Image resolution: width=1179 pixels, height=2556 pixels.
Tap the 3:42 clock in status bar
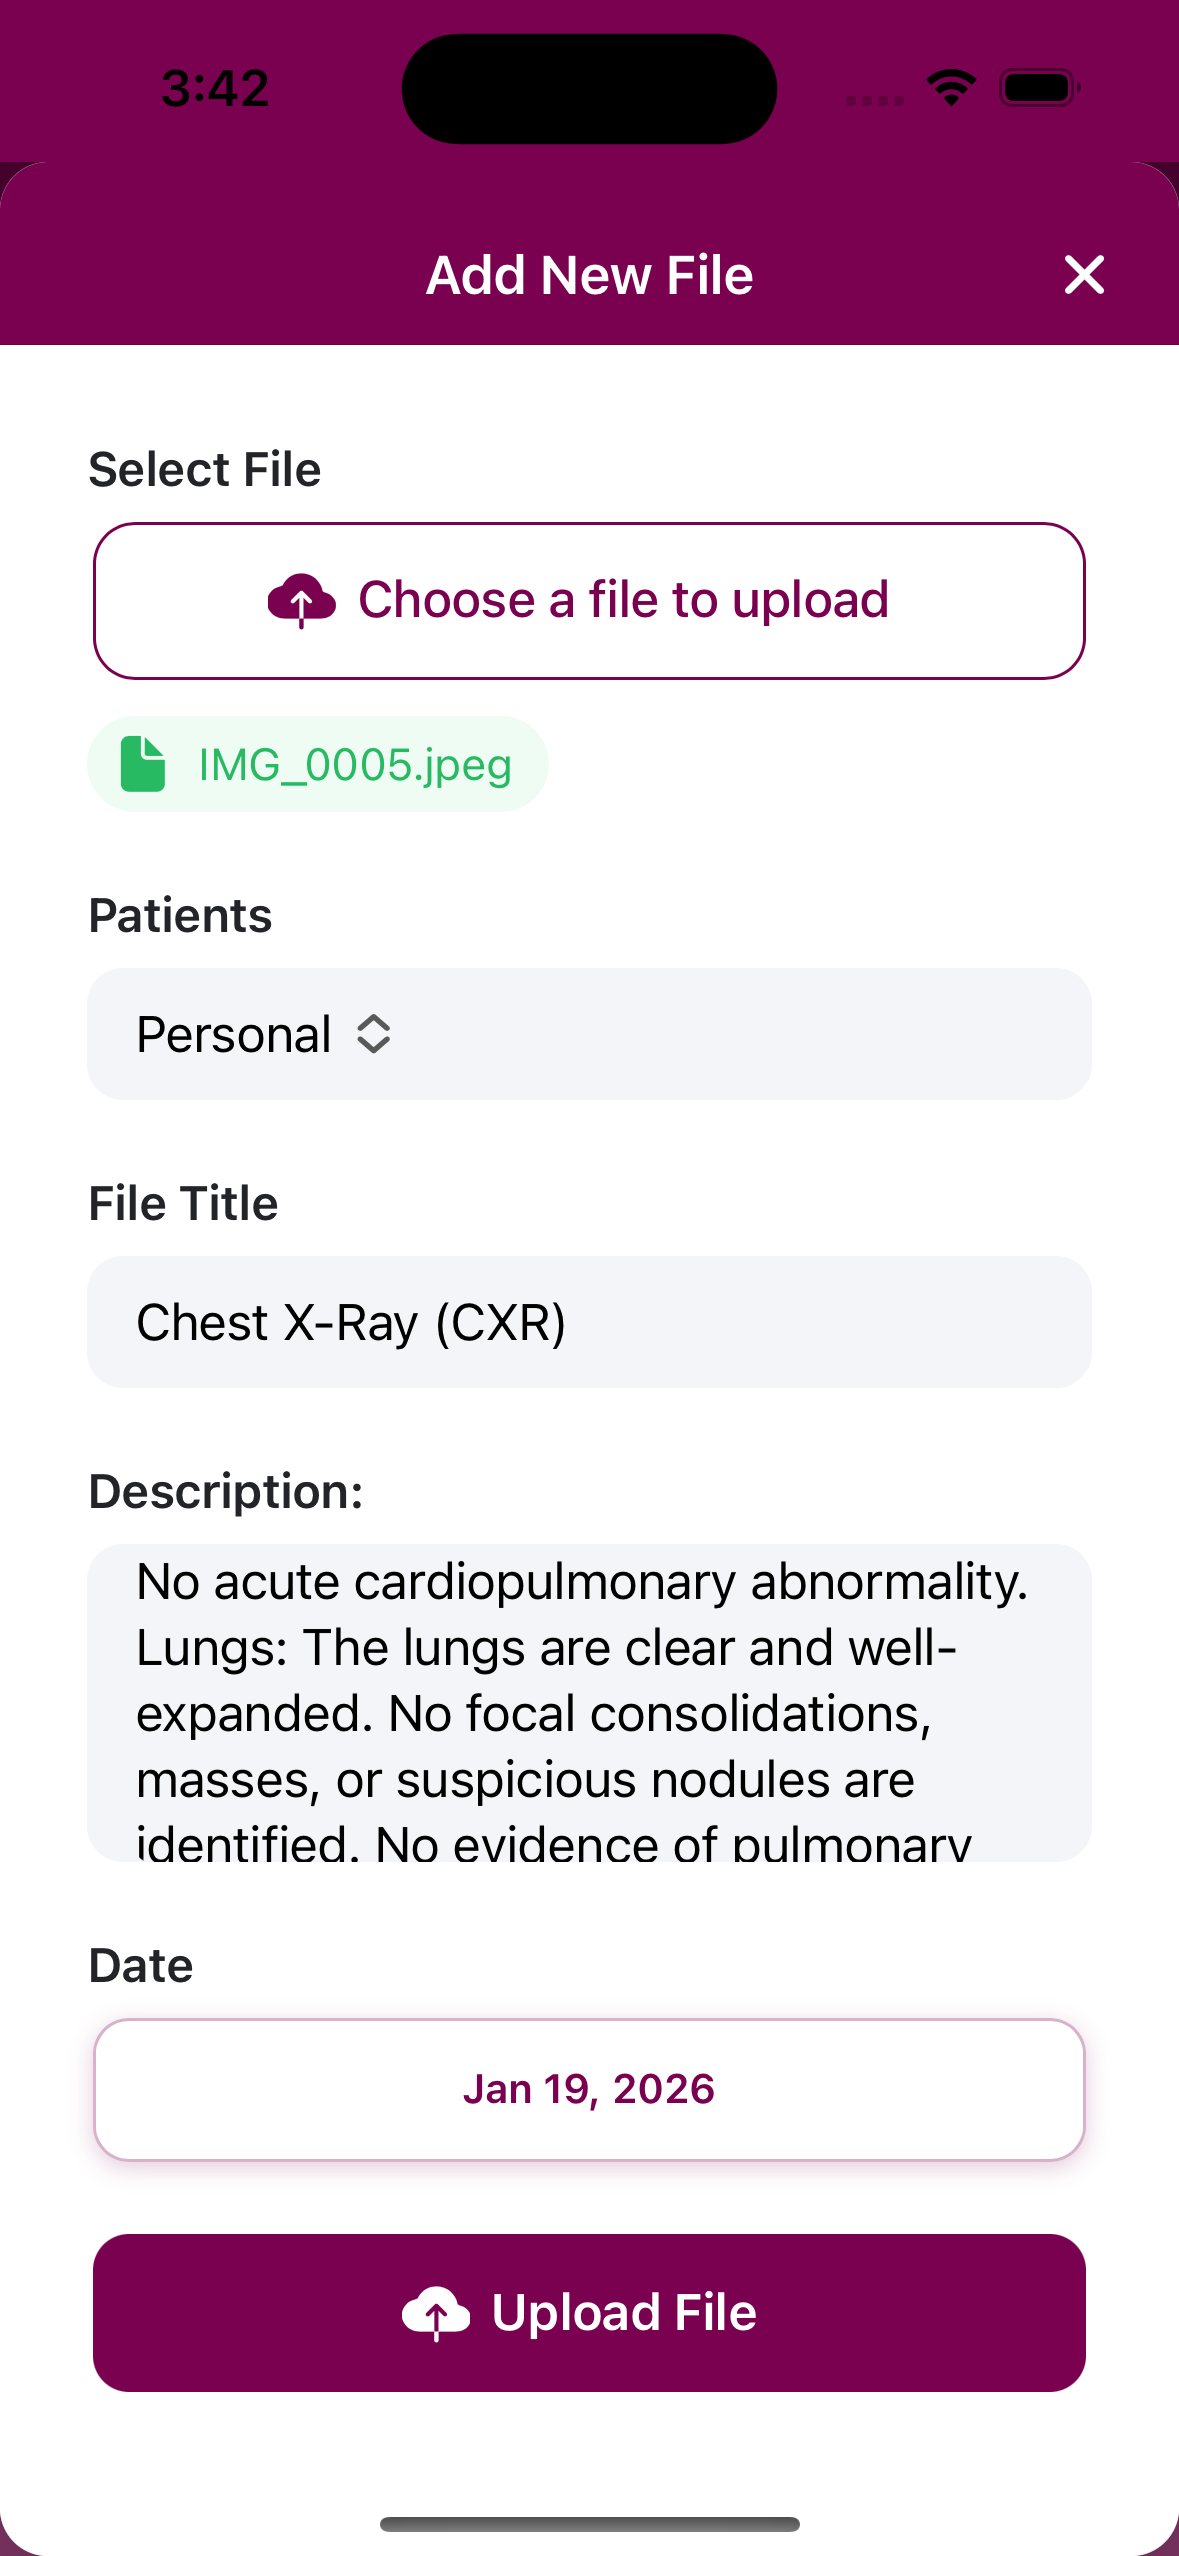(x=215, y=88)
